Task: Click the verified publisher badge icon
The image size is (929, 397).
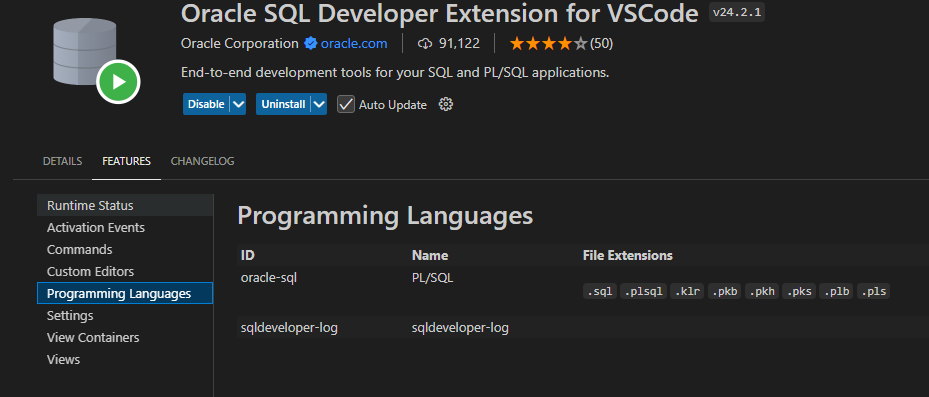Action: [310, 43]
